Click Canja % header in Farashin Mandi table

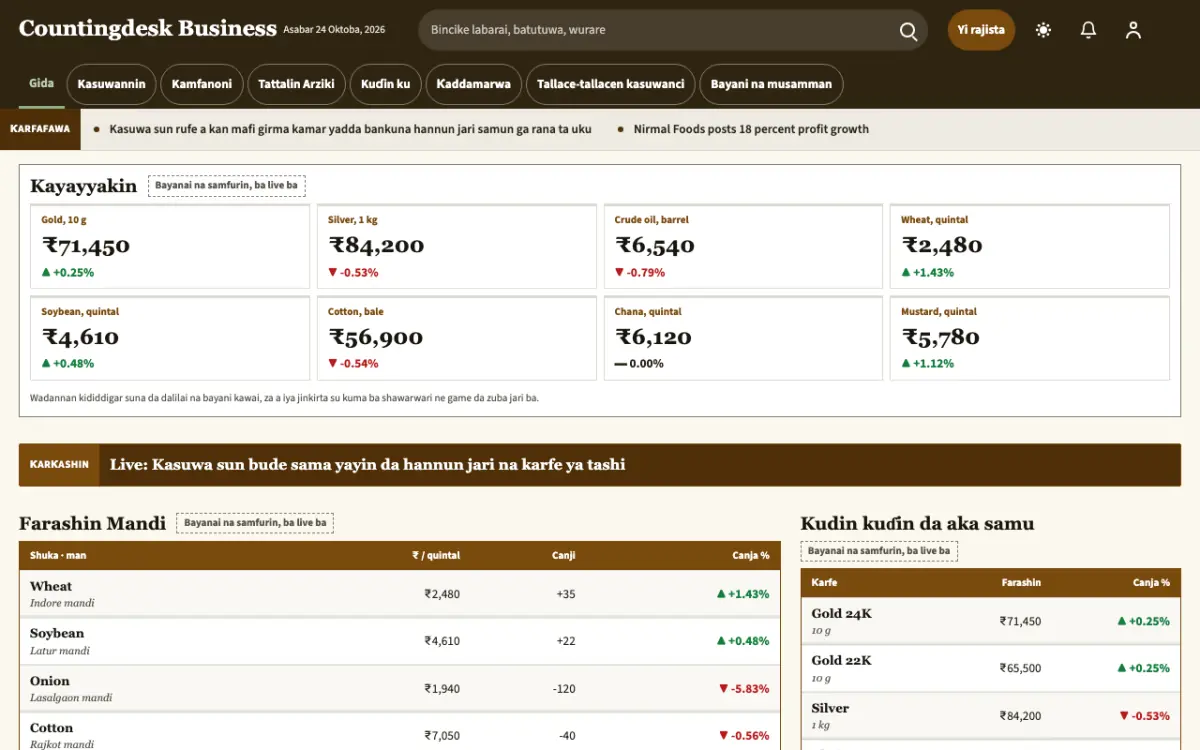tap(751, 555)
